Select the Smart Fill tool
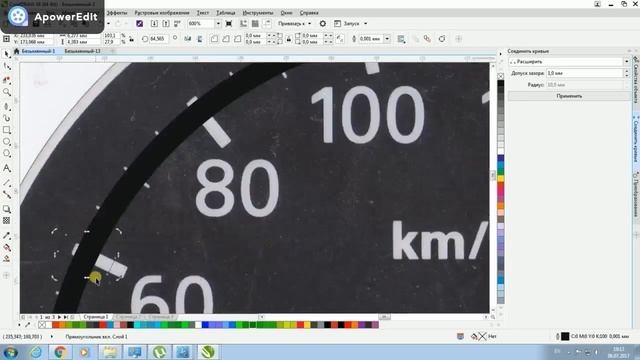This screenshot has height=360, width=640. 7,259
